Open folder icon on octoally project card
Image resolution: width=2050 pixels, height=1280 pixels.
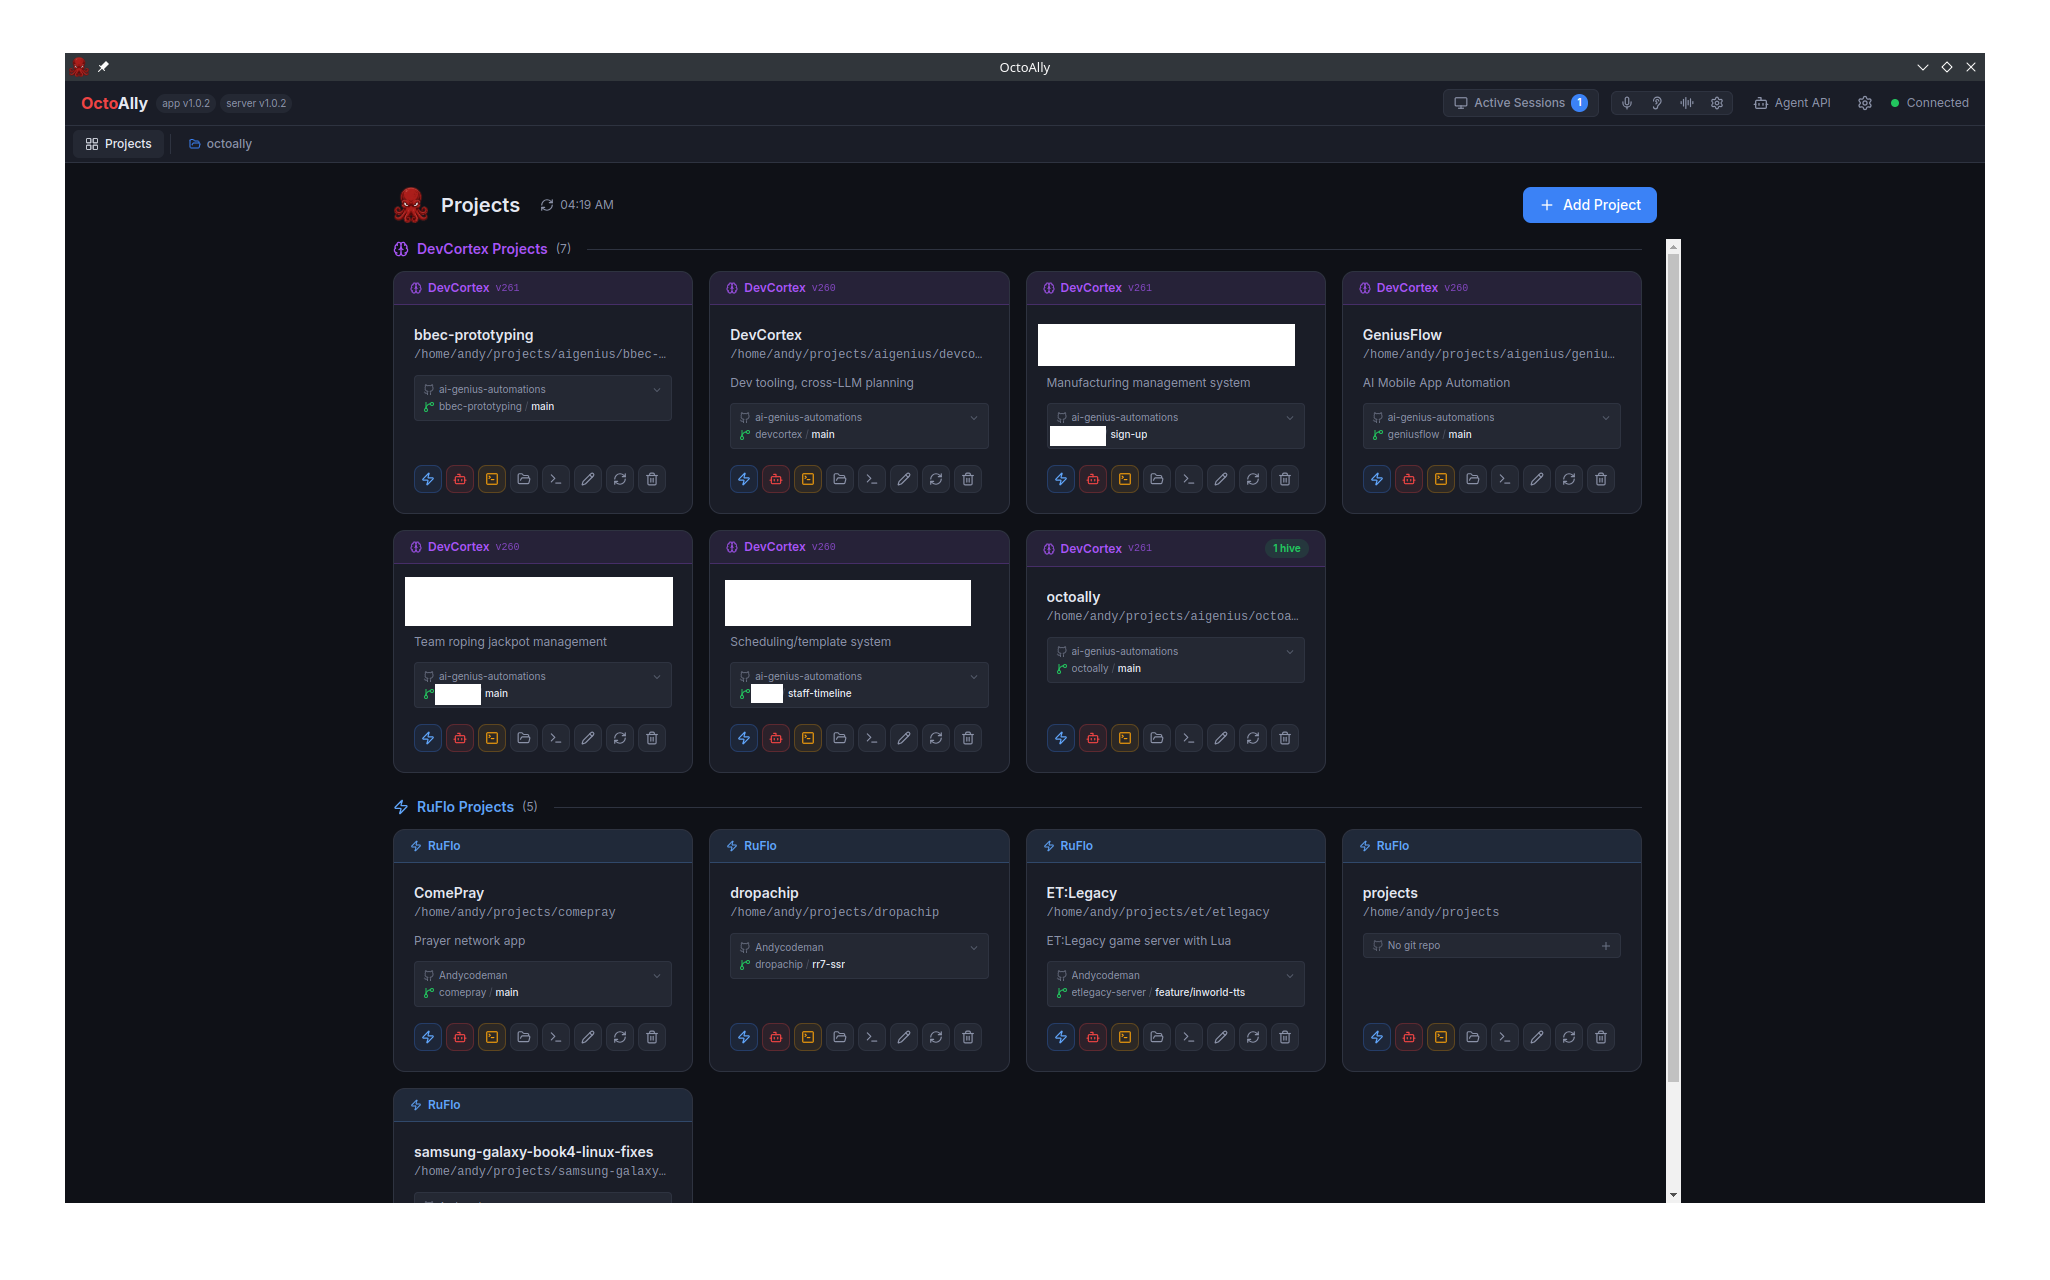coord(1157,738)
